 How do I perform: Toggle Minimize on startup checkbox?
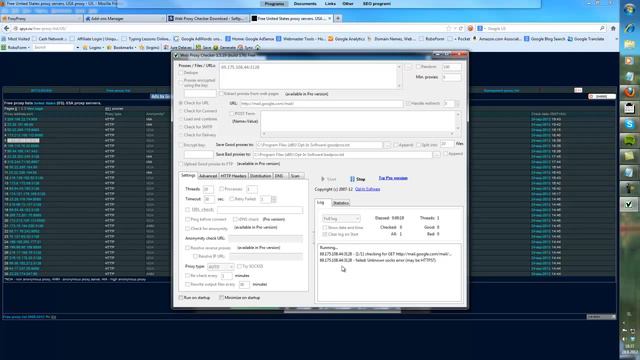tap(221, 298)
